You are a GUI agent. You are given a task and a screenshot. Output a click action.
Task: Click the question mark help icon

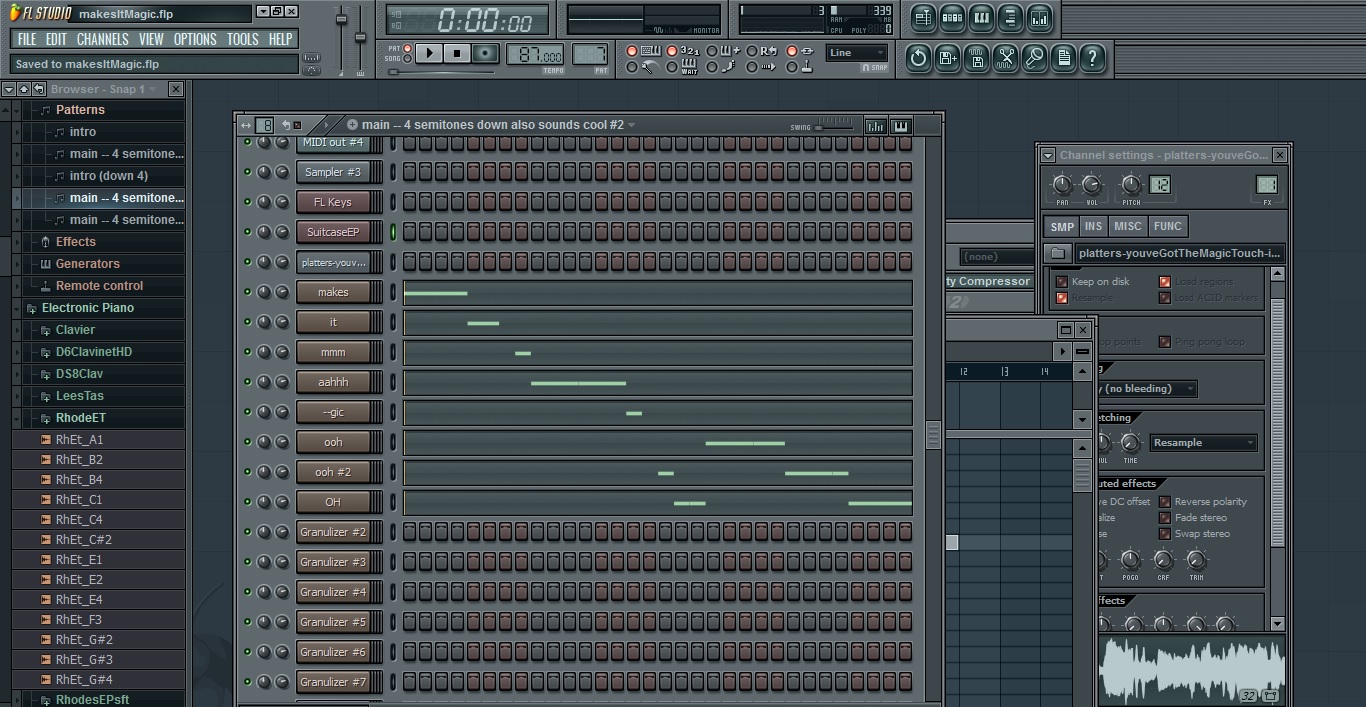[1092, 58]
